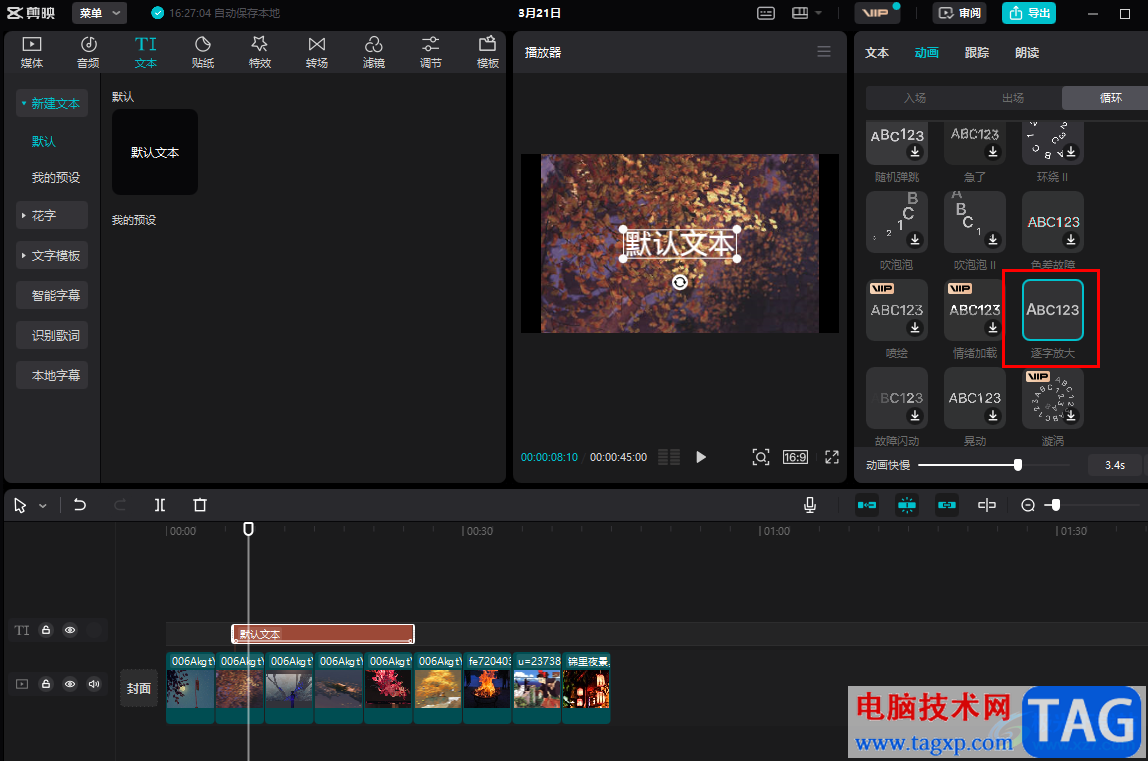Viewport: 1148px width, 761px height.
Task: Toggle lock on the video track
Action: click(x=46, y=684)
